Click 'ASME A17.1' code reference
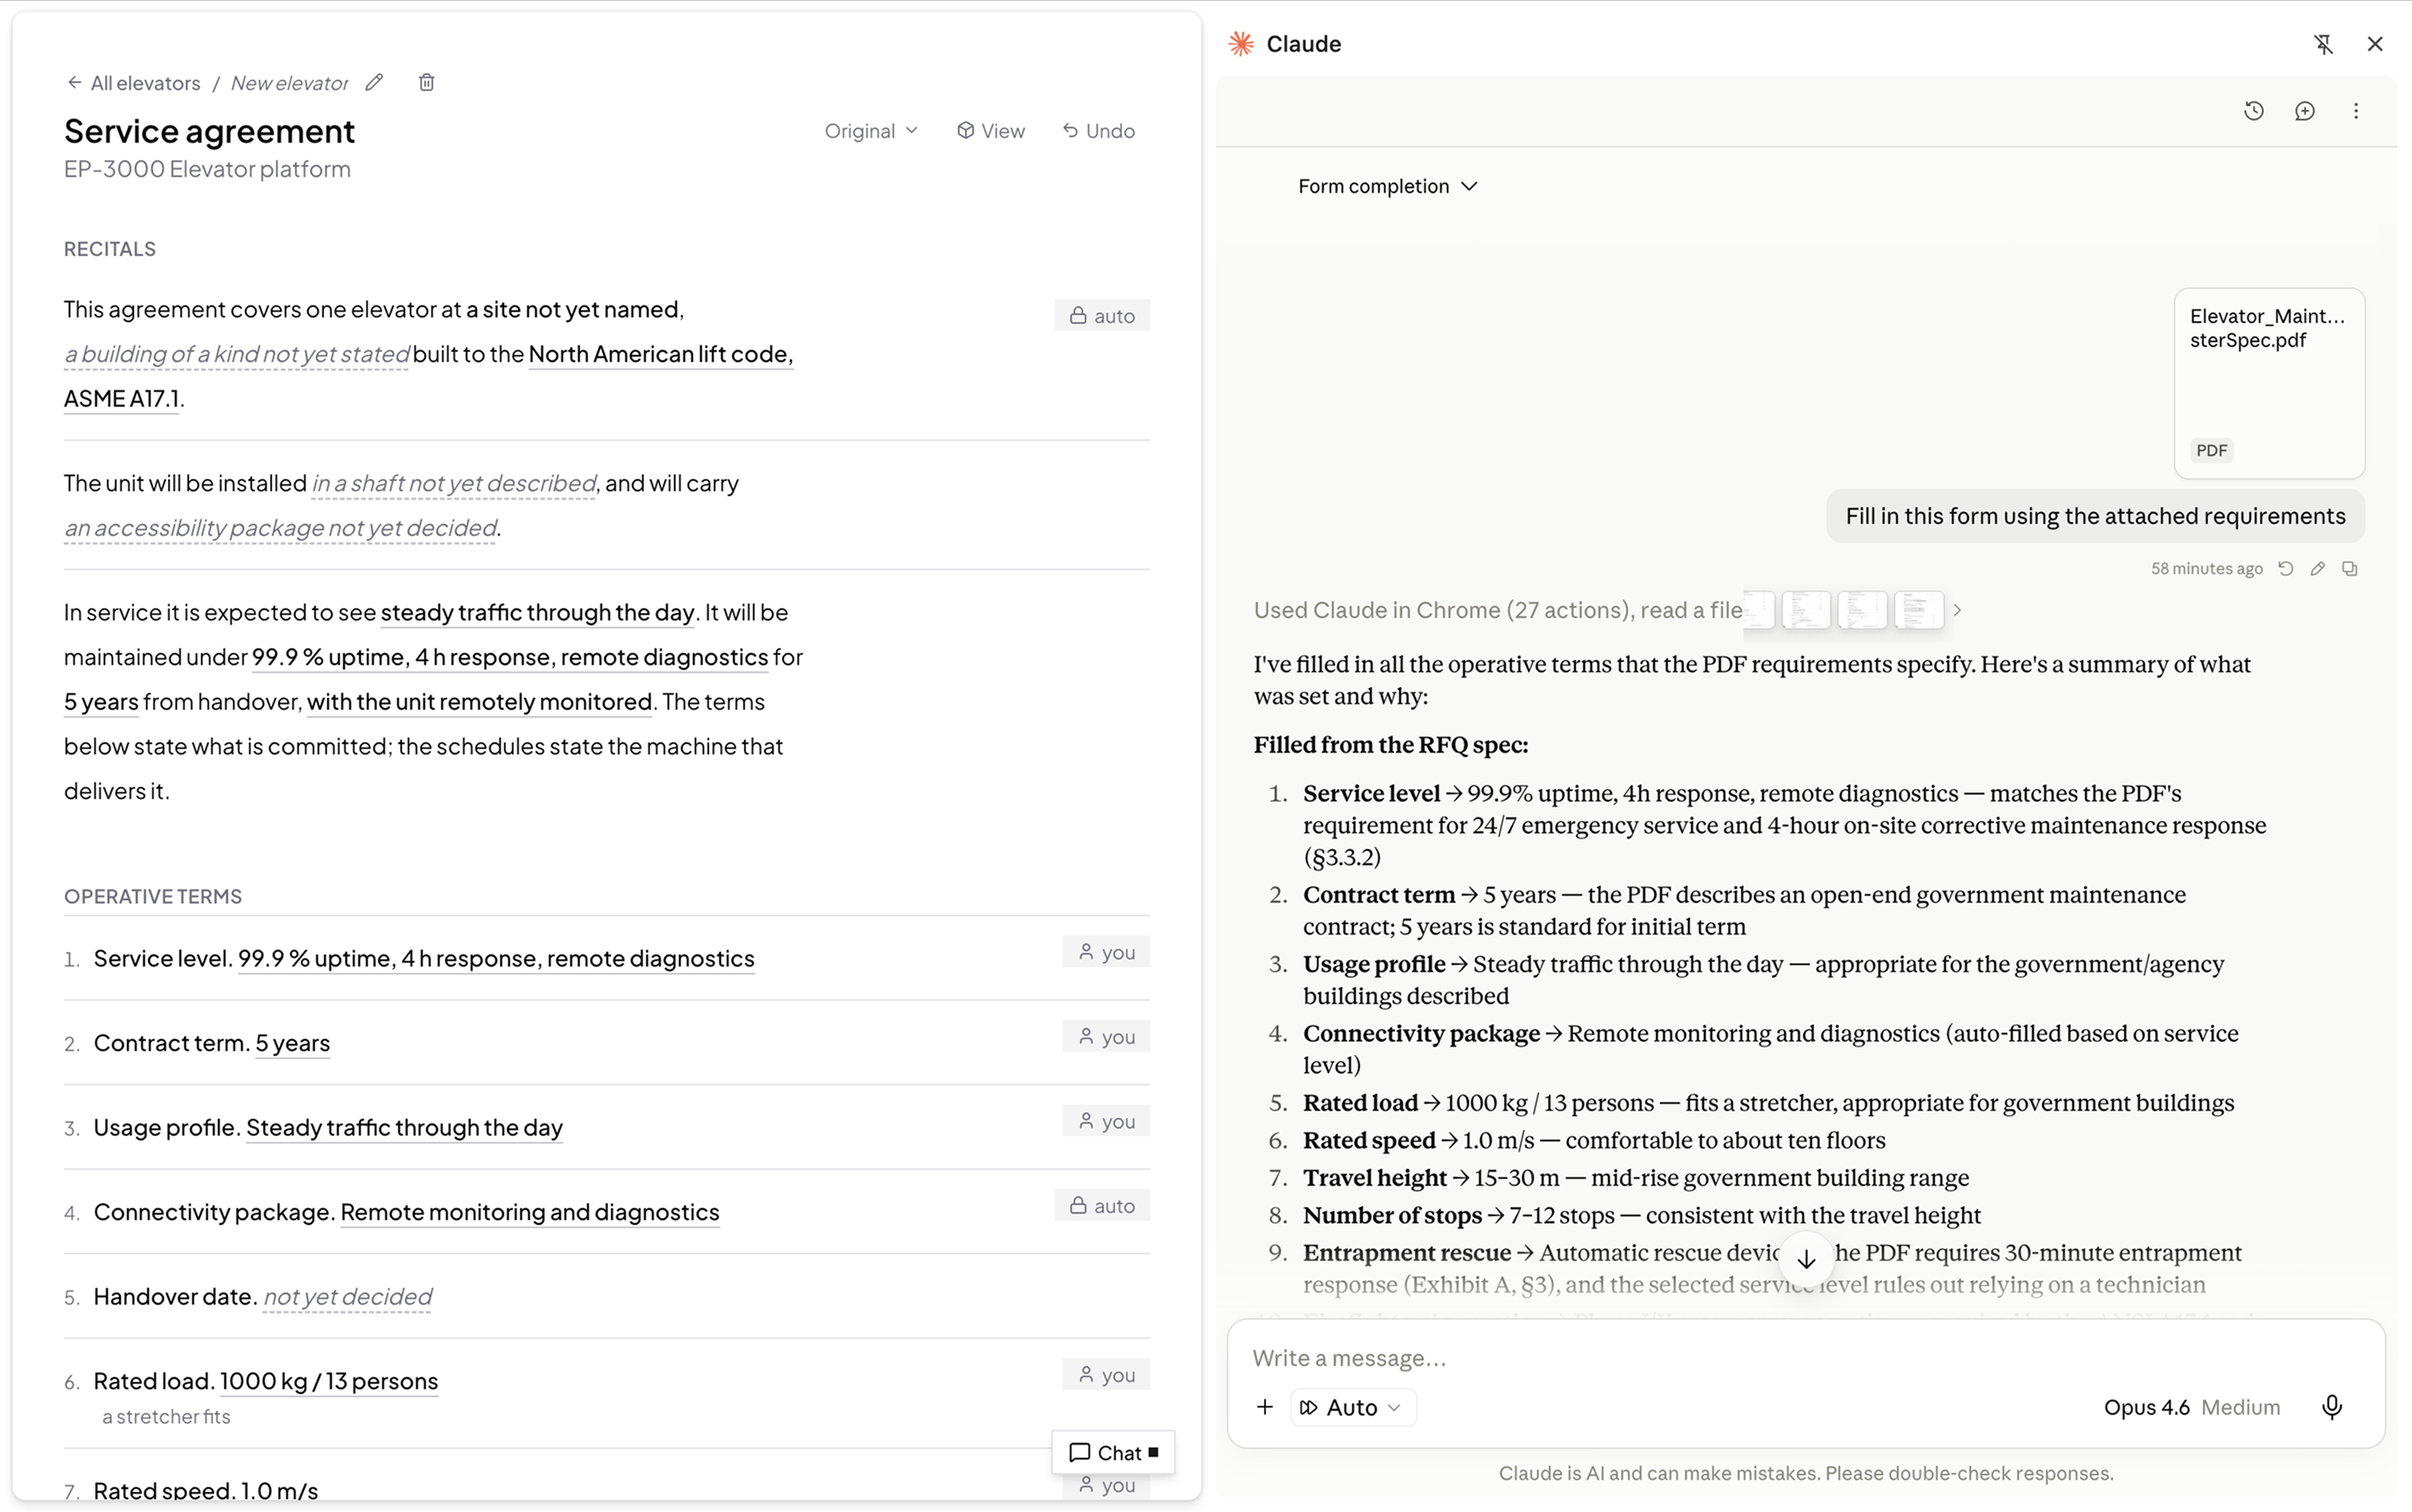 coord(122,399)
